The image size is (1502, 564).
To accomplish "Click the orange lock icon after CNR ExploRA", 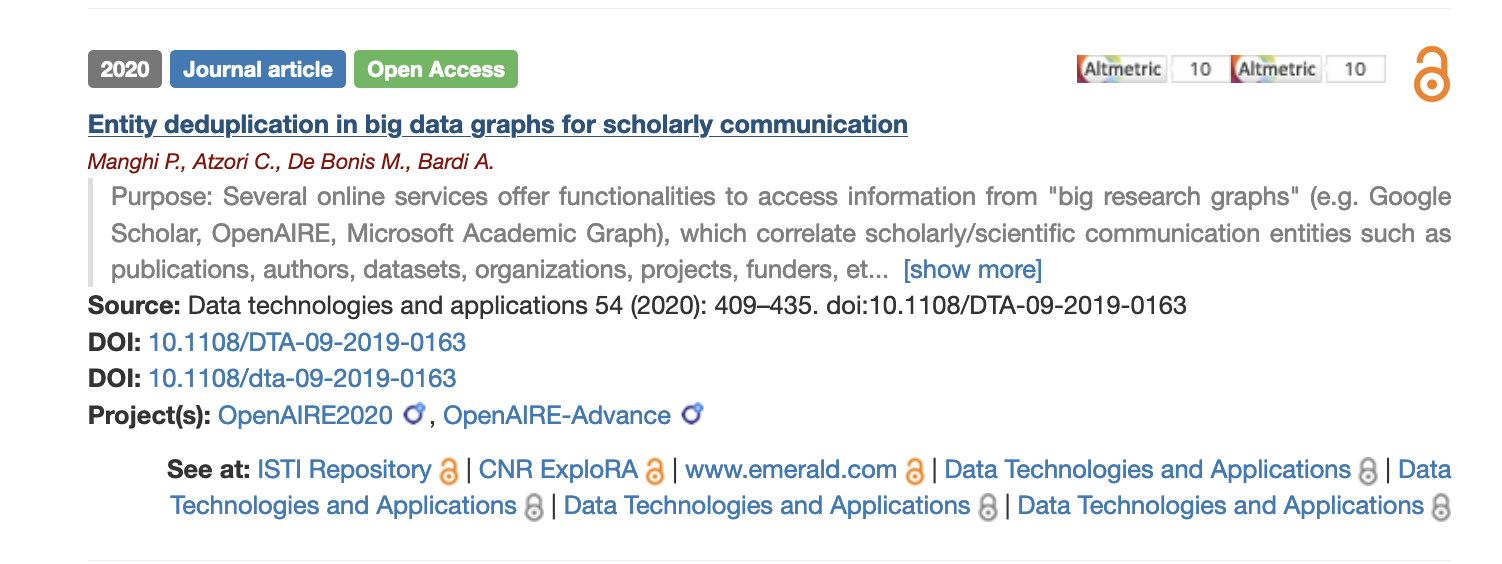I will click(655, 470).
